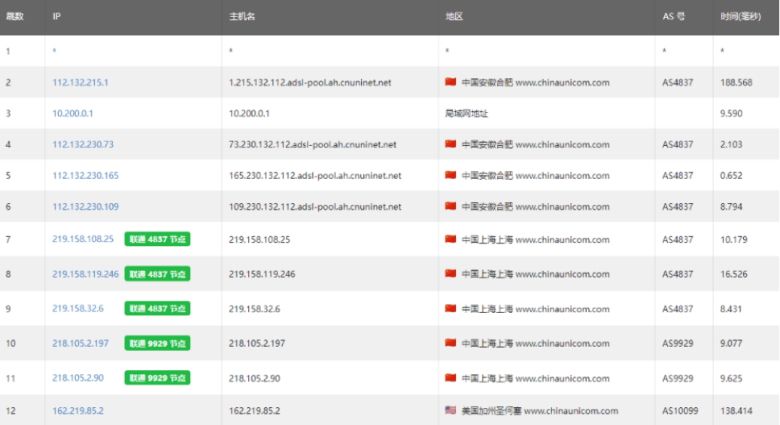Click the 跳数 column header
Image resolution: width=780 pixels, height=425 pixels.
(x=15, y=17)
